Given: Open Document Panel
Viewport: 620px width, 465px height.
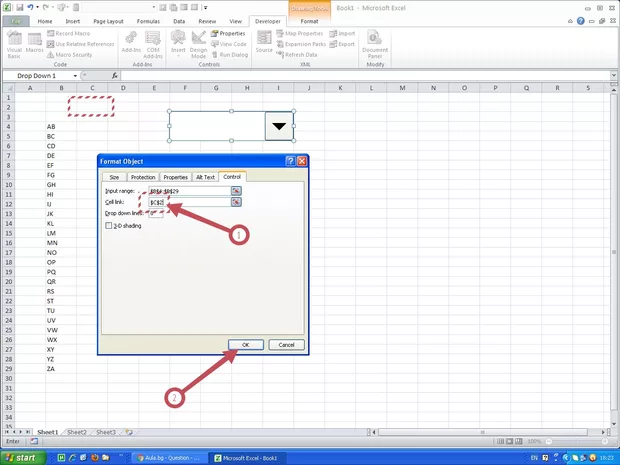Looking at the screenshot, I should pos(374,45).
